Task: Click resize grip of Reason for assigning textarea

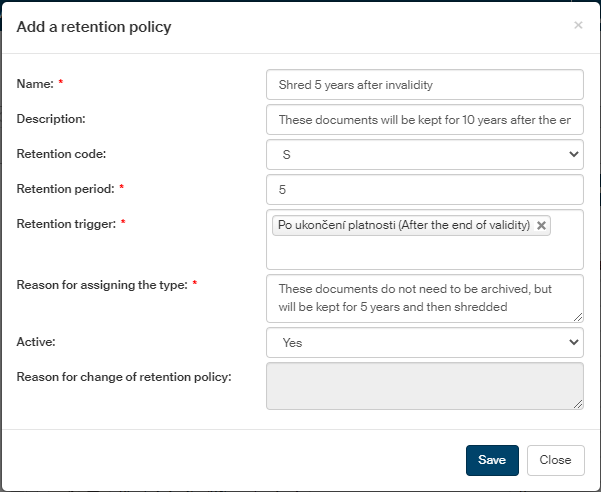Action: [x=578, y=317]
